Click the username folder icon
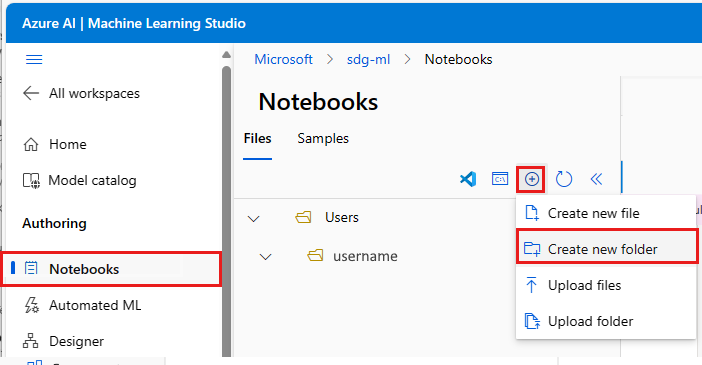Viewport: 702px width, 365px height. click(x=315, y=256)
